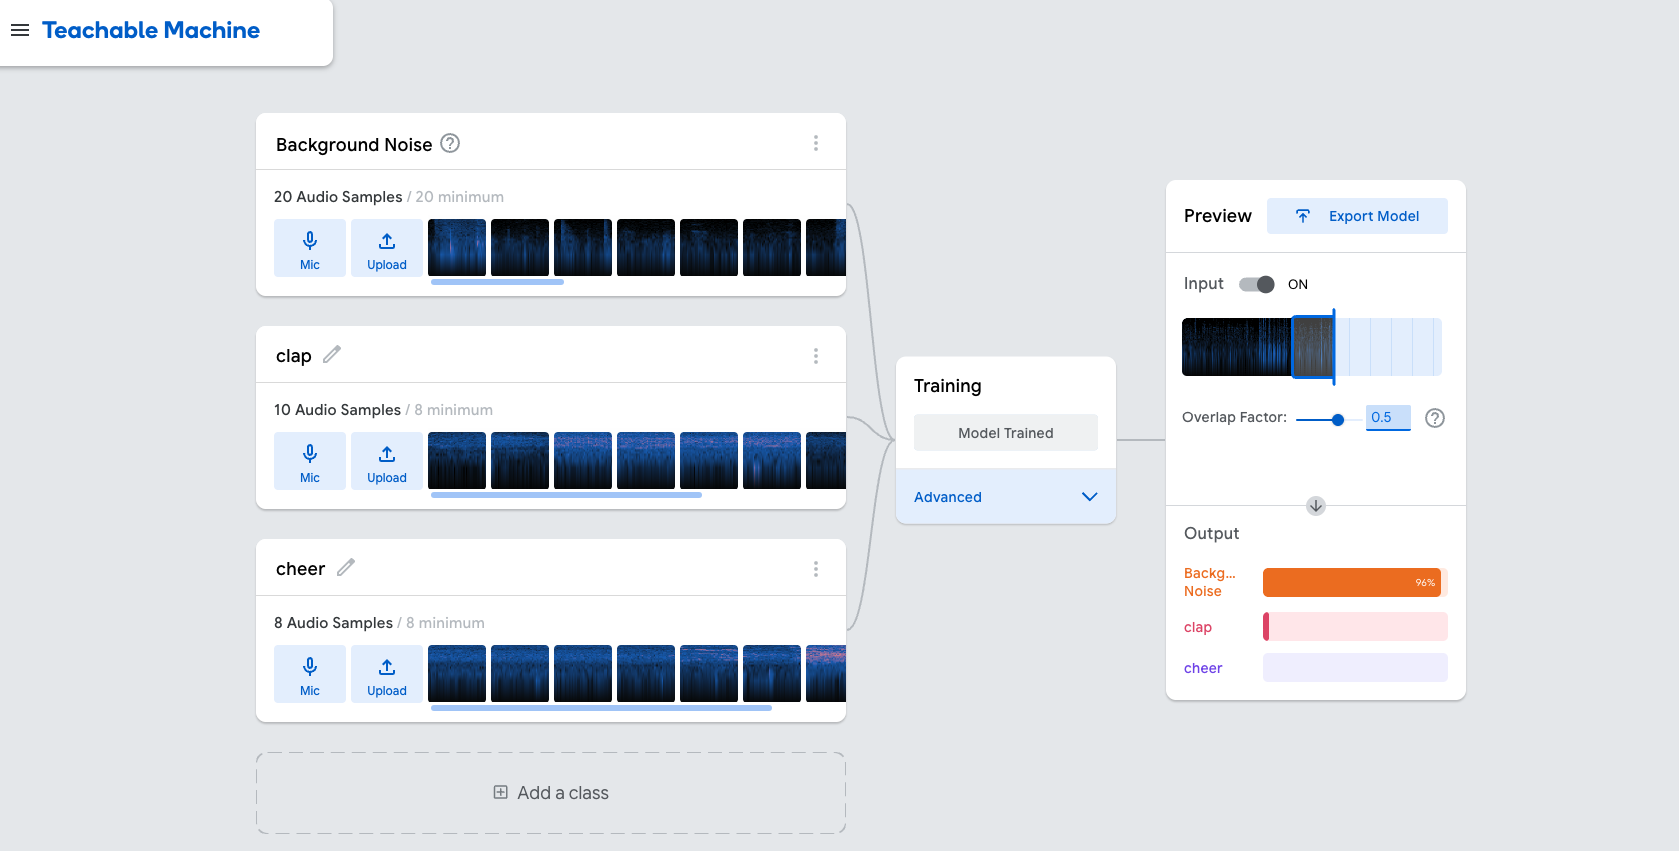Click the clap samples horizontal scrollbar

(x=566, y=495)
